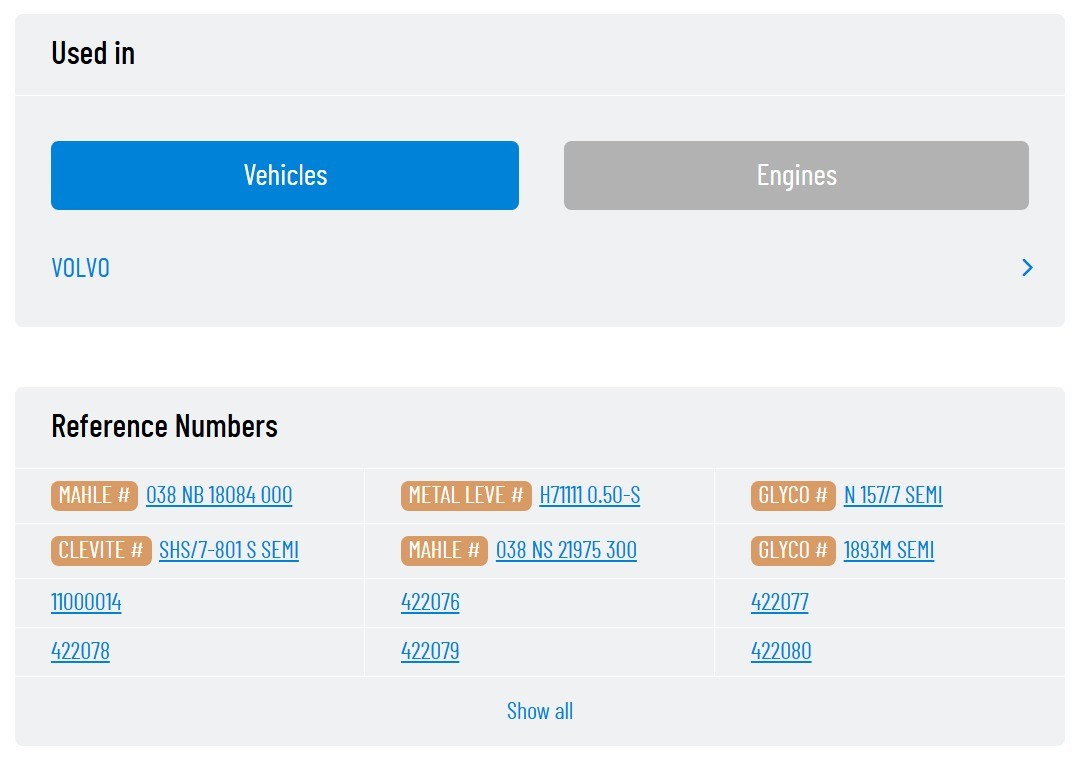Click reference number 422080

pos(780,651)
